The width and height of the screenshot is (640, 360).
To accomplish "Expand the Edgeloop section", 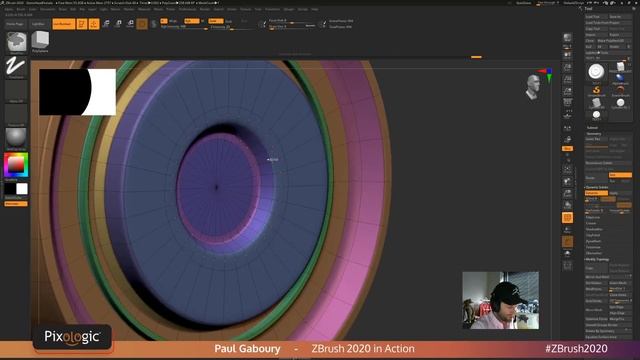I will pyautogui.click(x=593, y=217).
